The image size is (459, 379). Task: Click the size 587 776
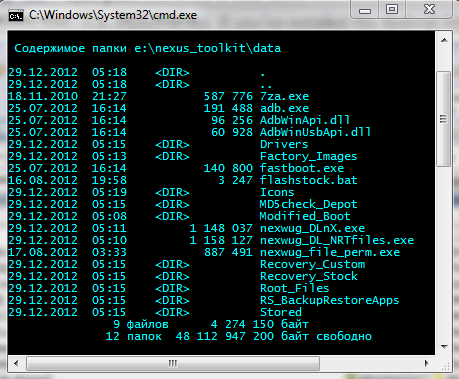228,96
